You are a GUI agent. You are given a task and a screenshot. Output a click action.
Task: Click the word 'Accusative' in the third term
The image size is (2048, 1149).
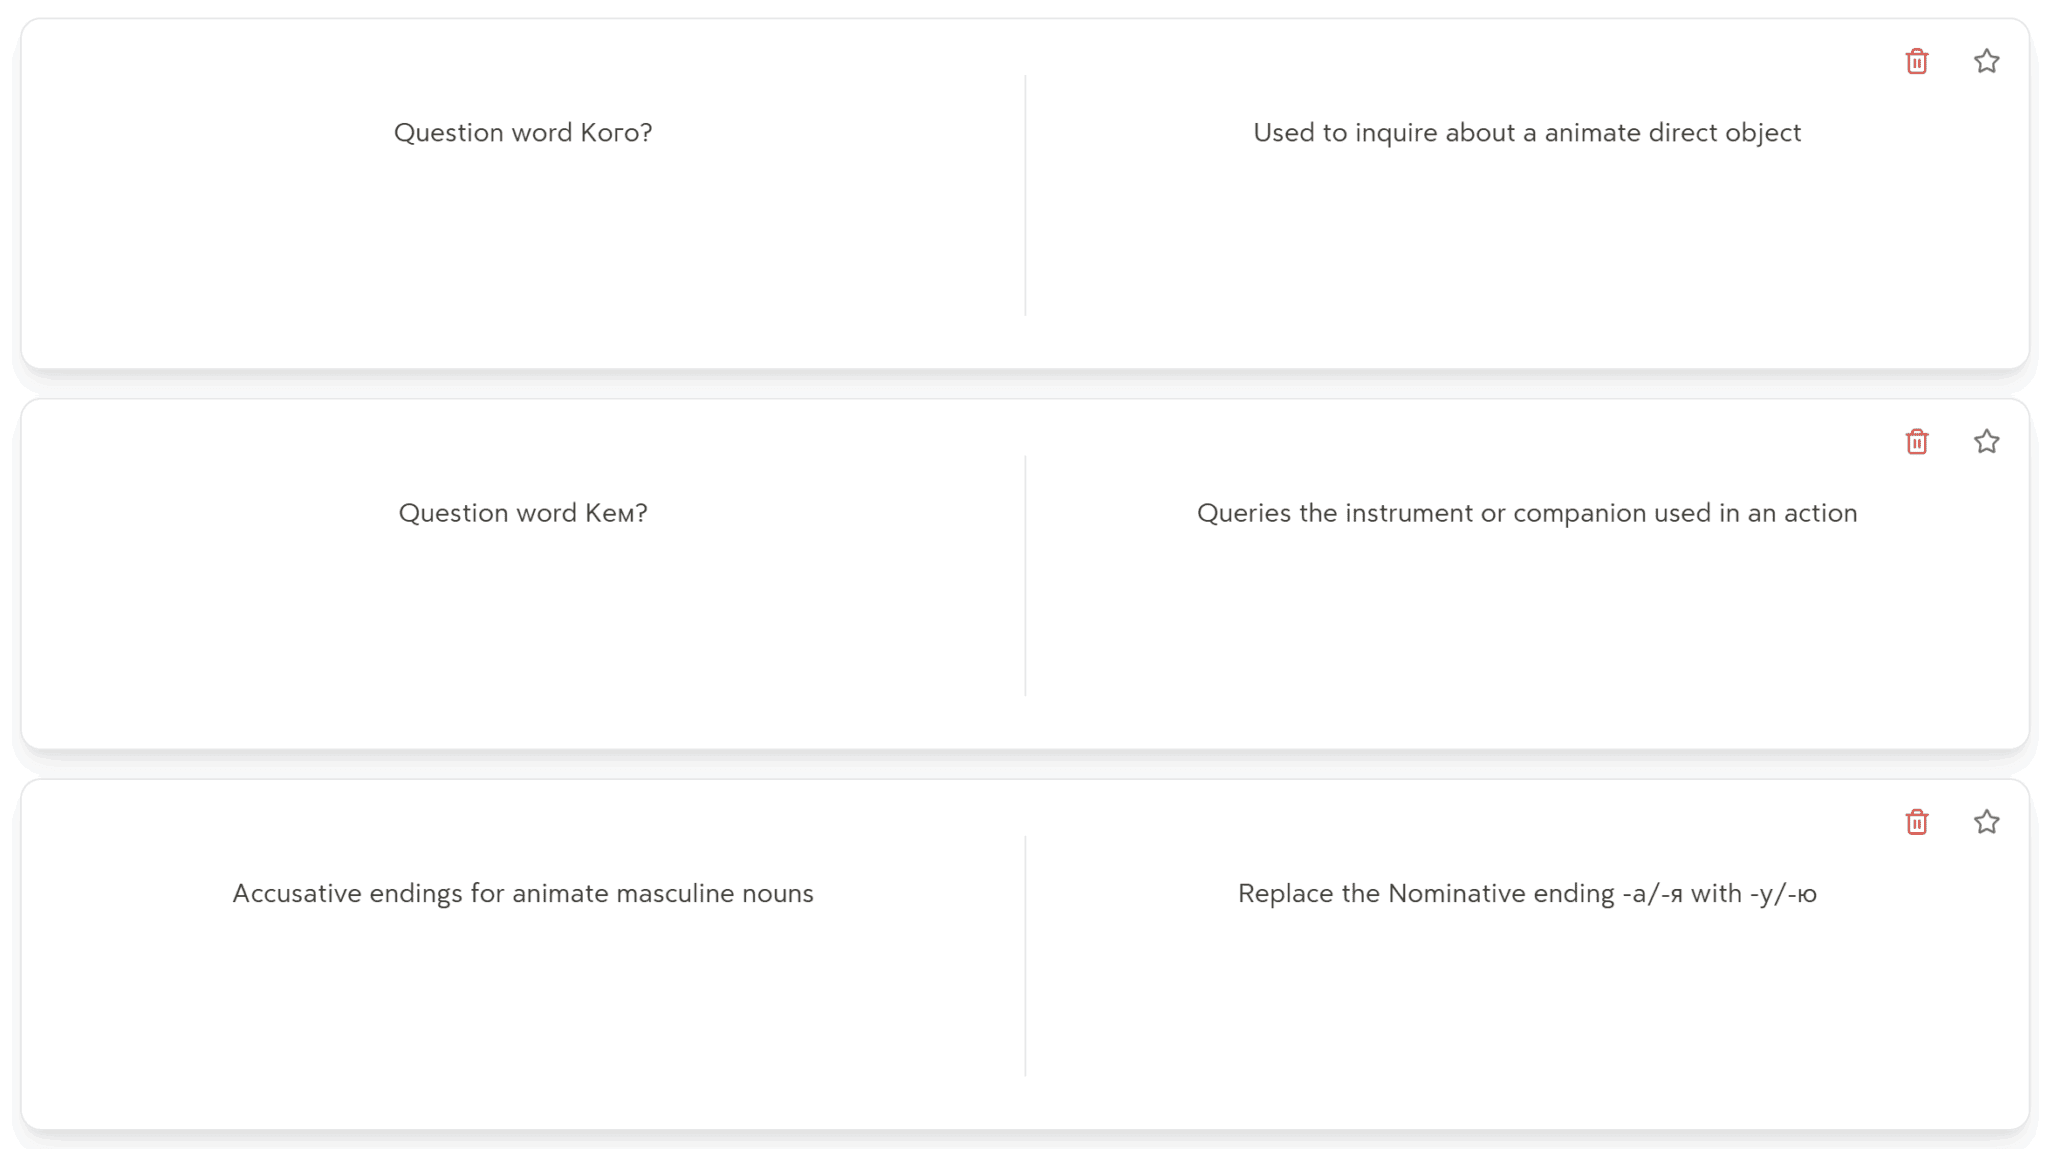(296, 893)
